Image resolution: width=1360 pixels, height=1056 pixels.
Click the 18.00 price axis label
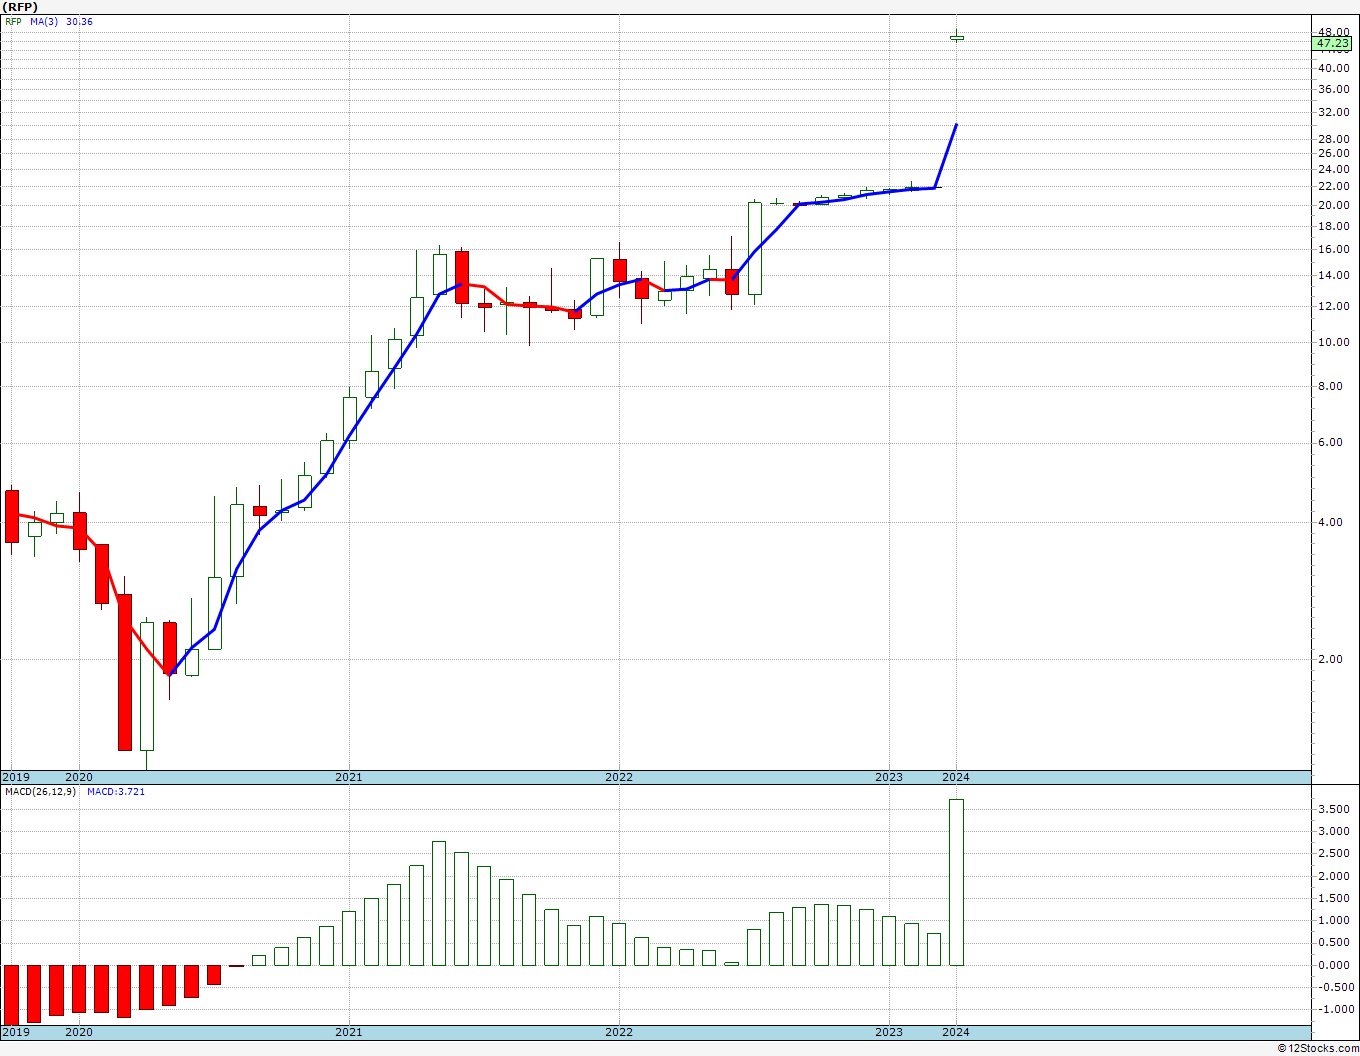(x=1333, y=226)
